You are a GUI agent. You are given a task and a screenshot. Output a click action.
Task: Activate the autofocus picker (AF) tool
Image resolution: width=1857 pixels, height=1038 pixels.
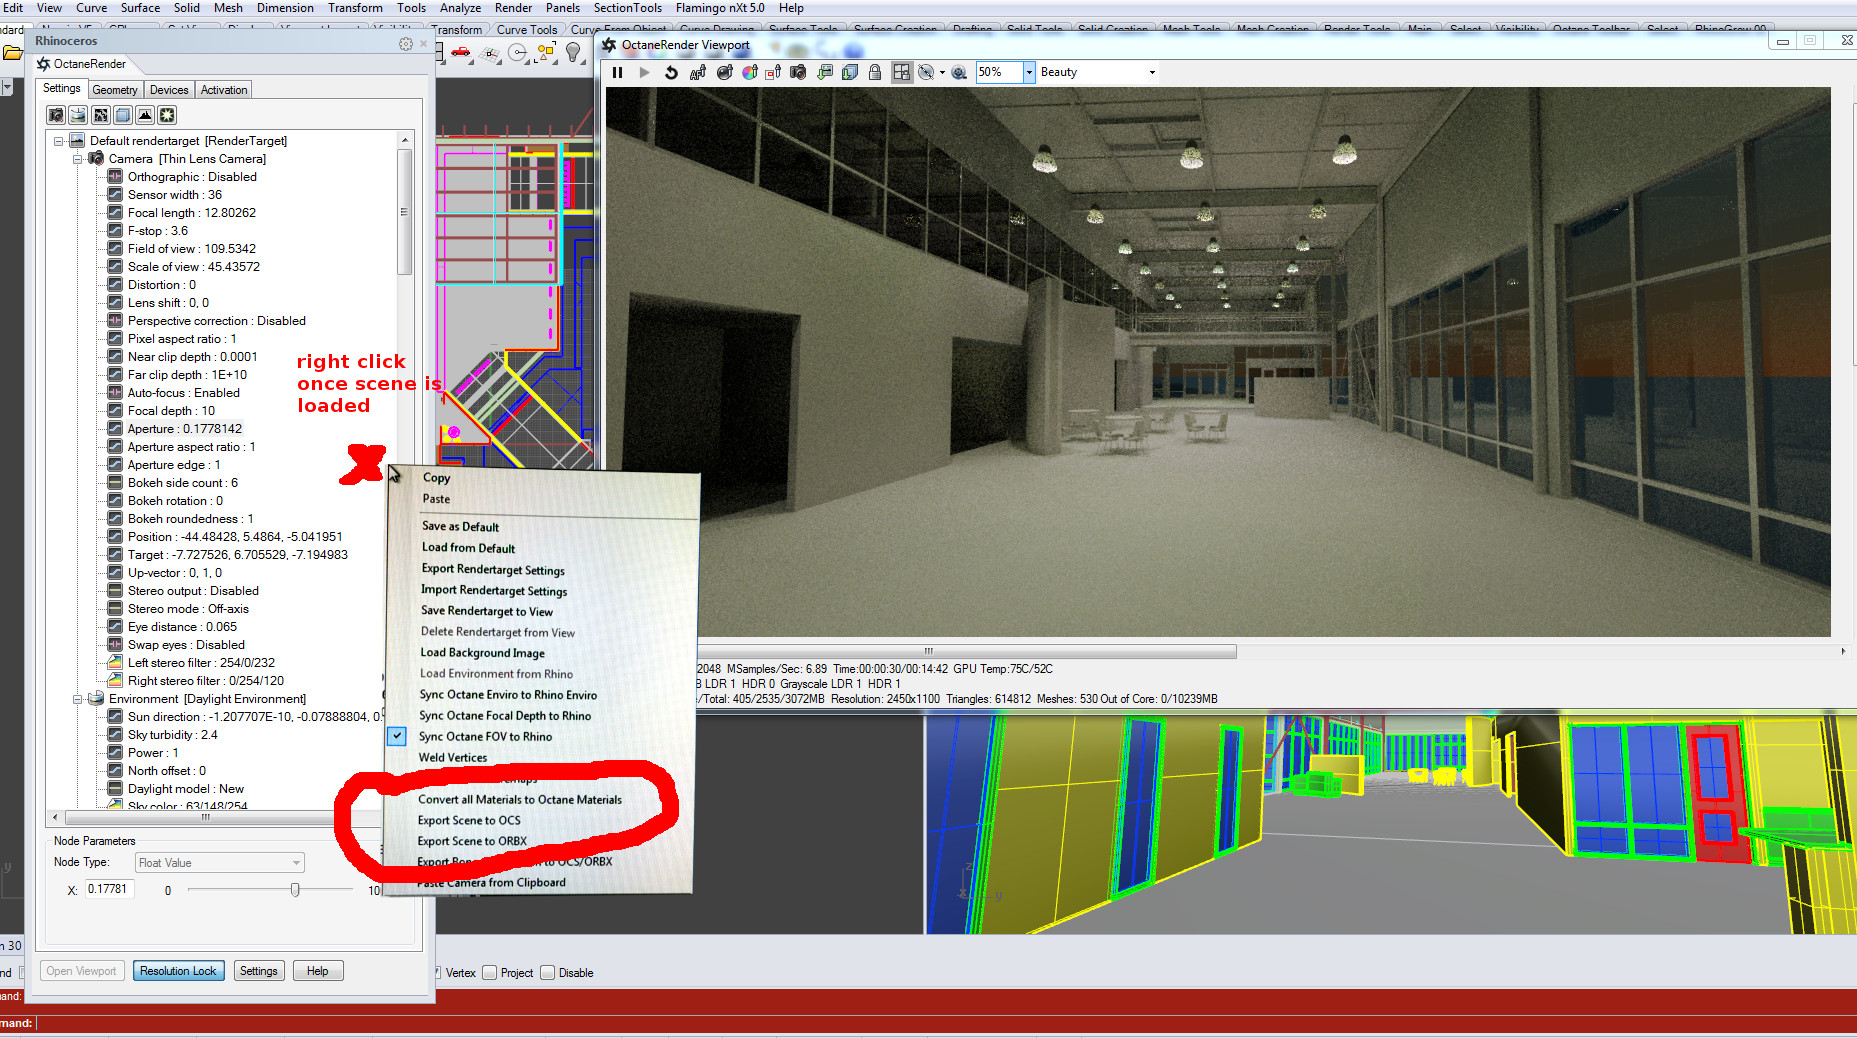698,72
